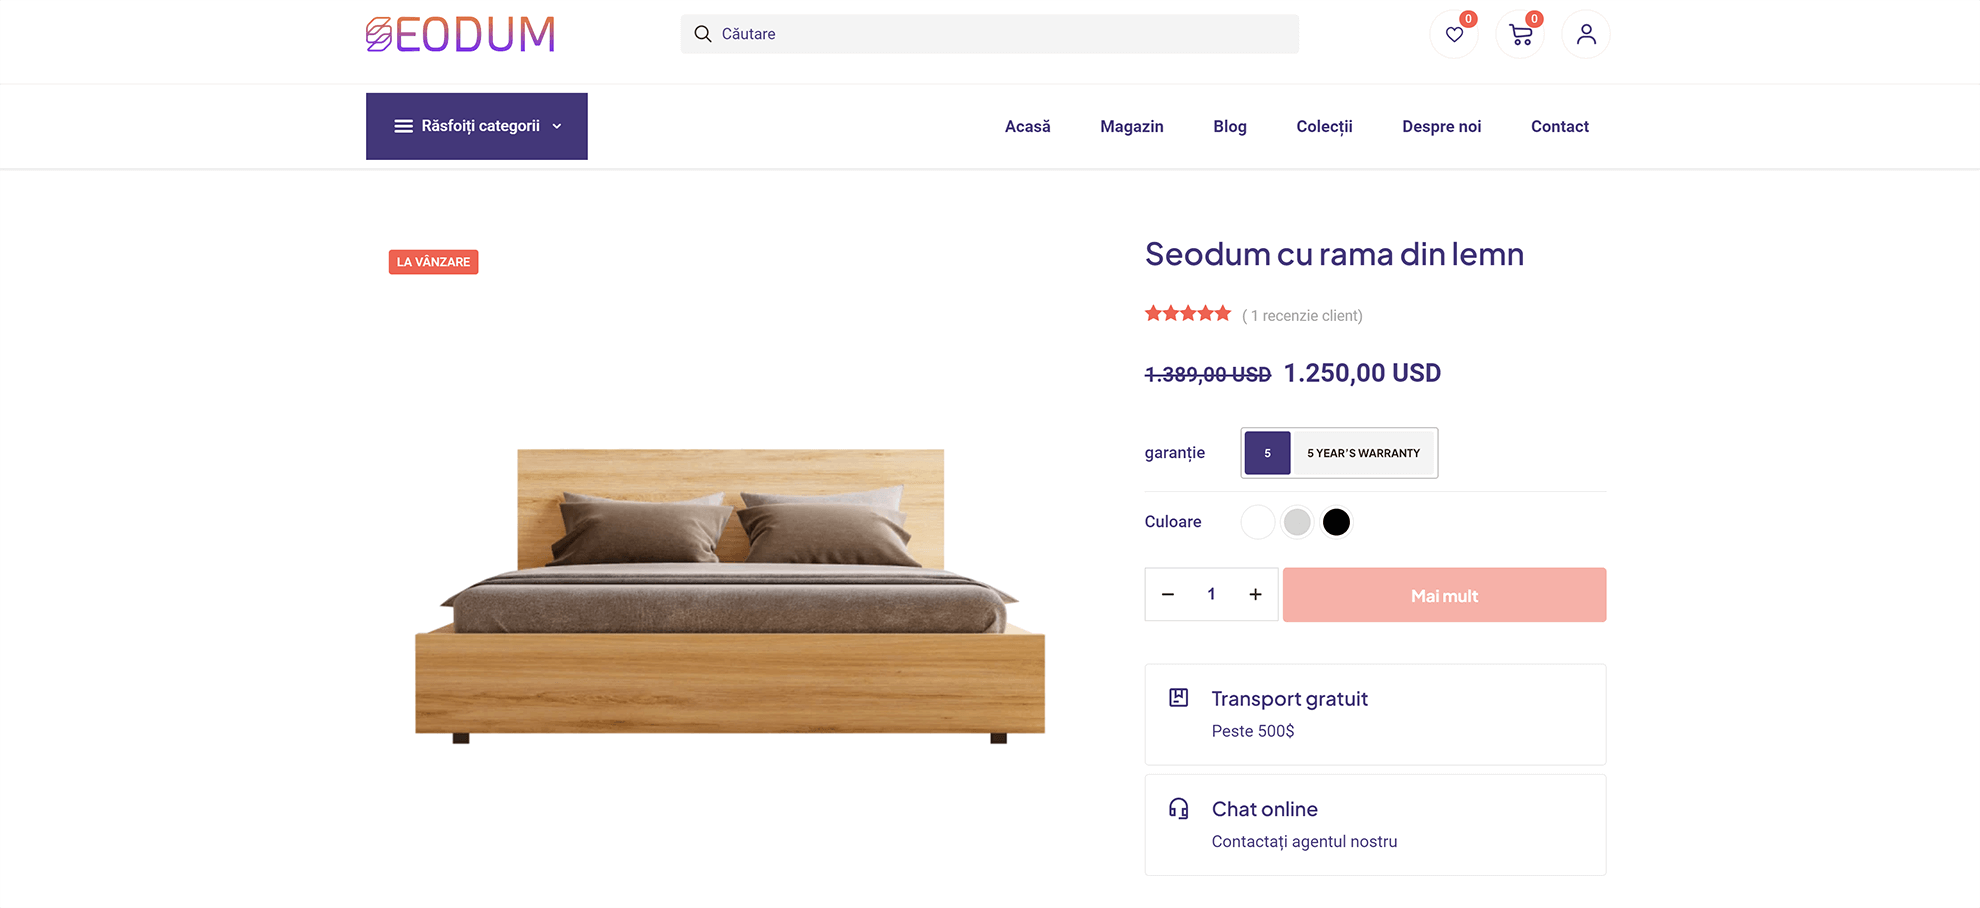Open the Colecții menu item

tap(1324, 127)
